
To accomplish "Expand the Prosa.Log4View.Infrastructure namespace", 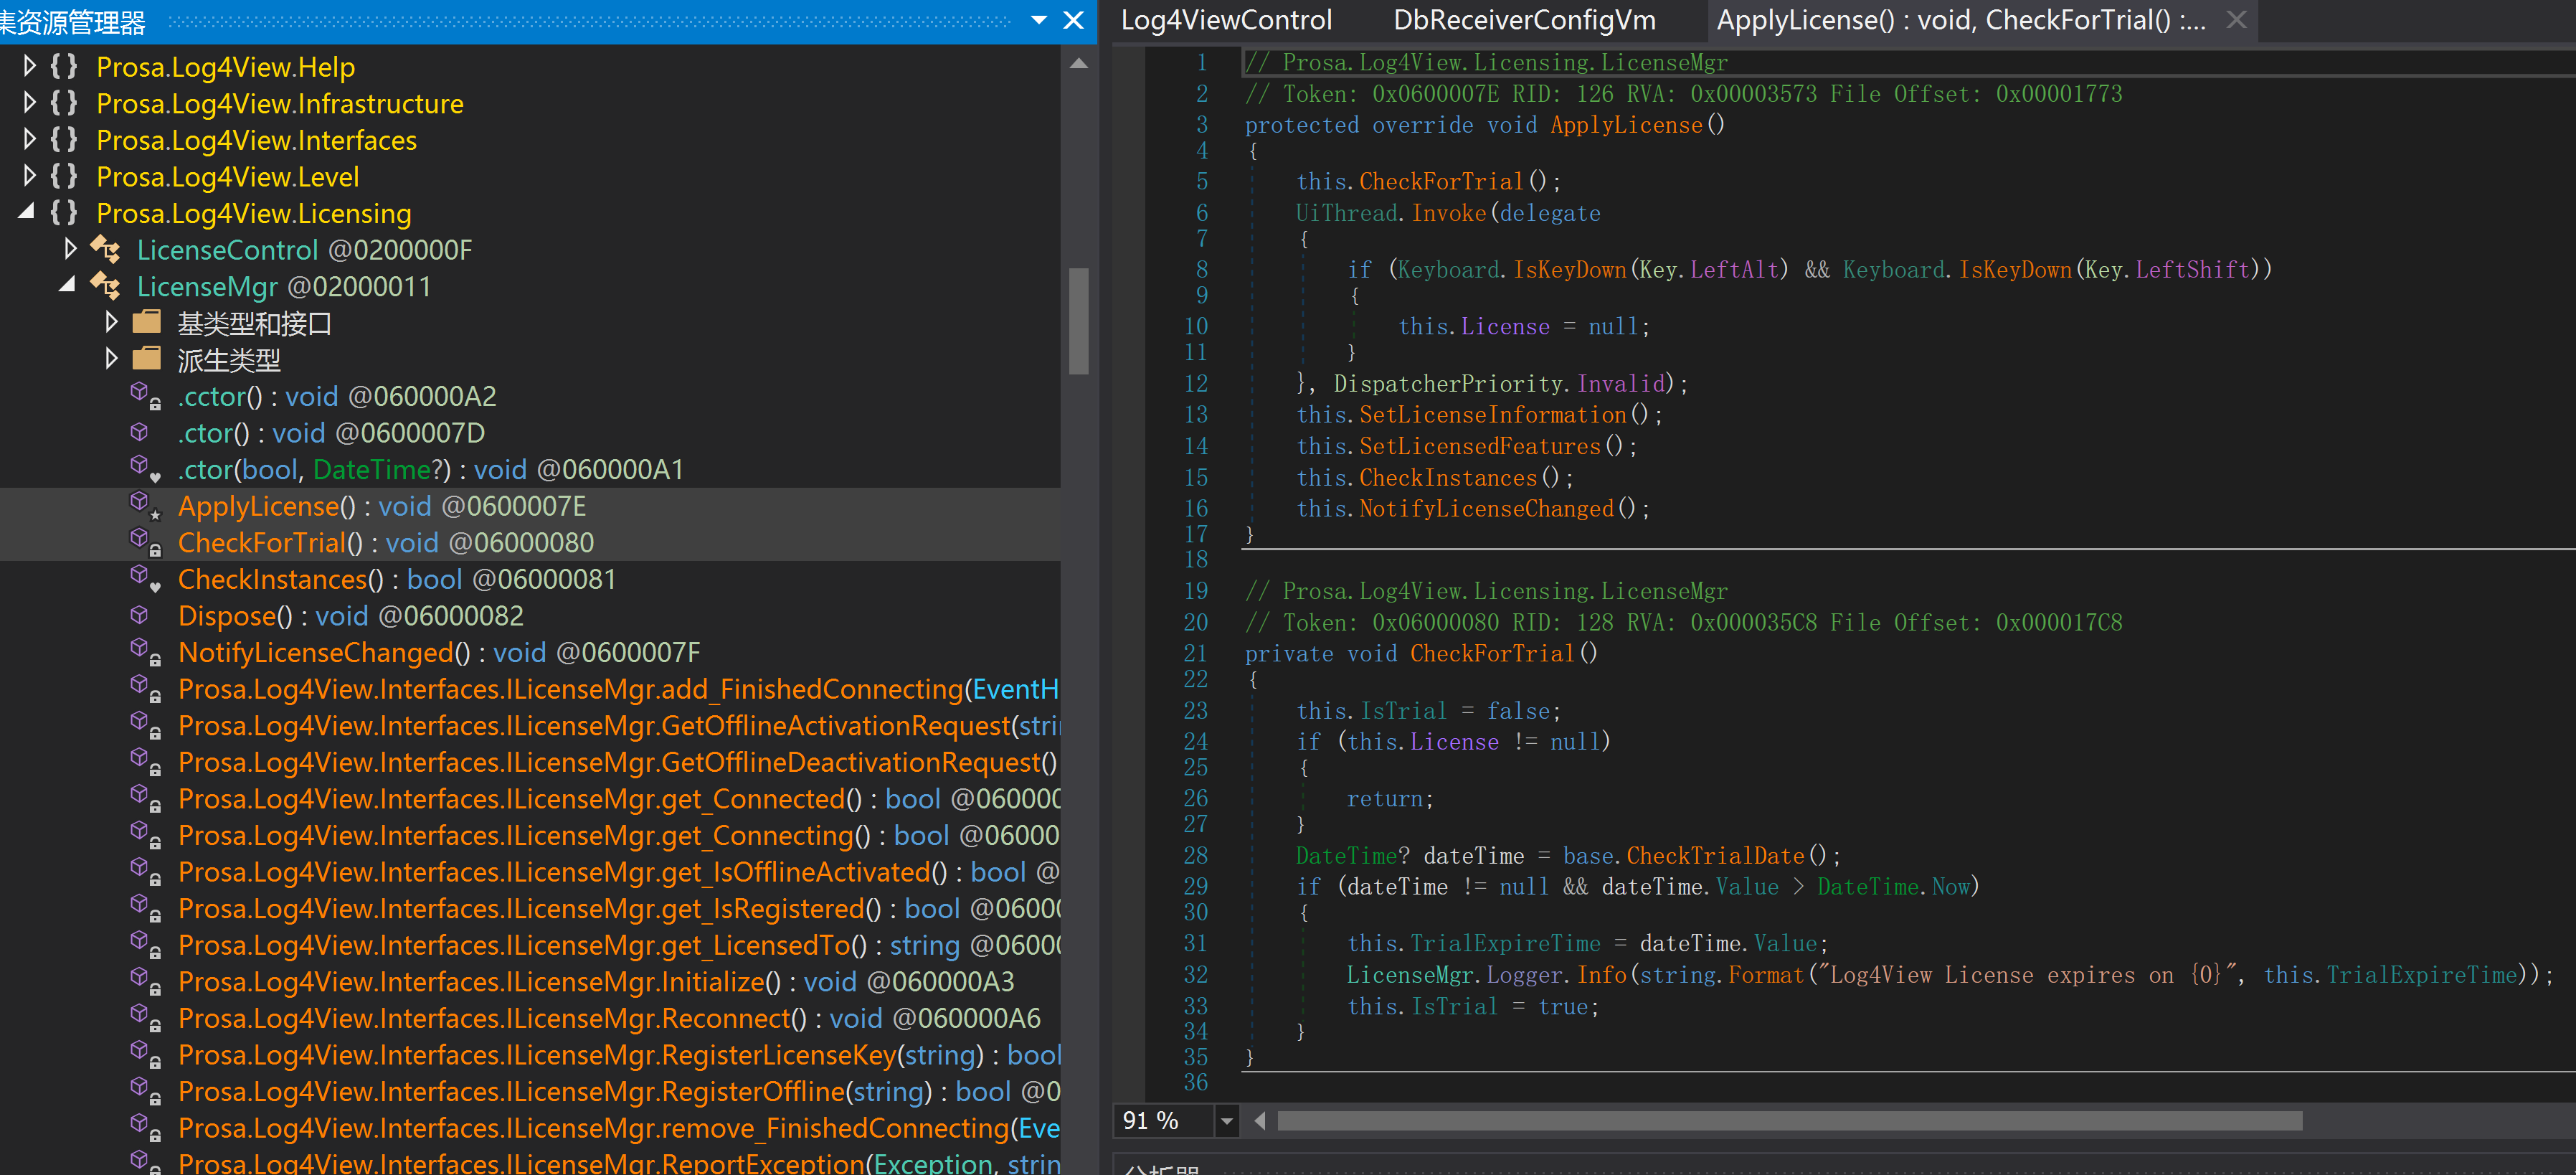I will tap(29, 103).
